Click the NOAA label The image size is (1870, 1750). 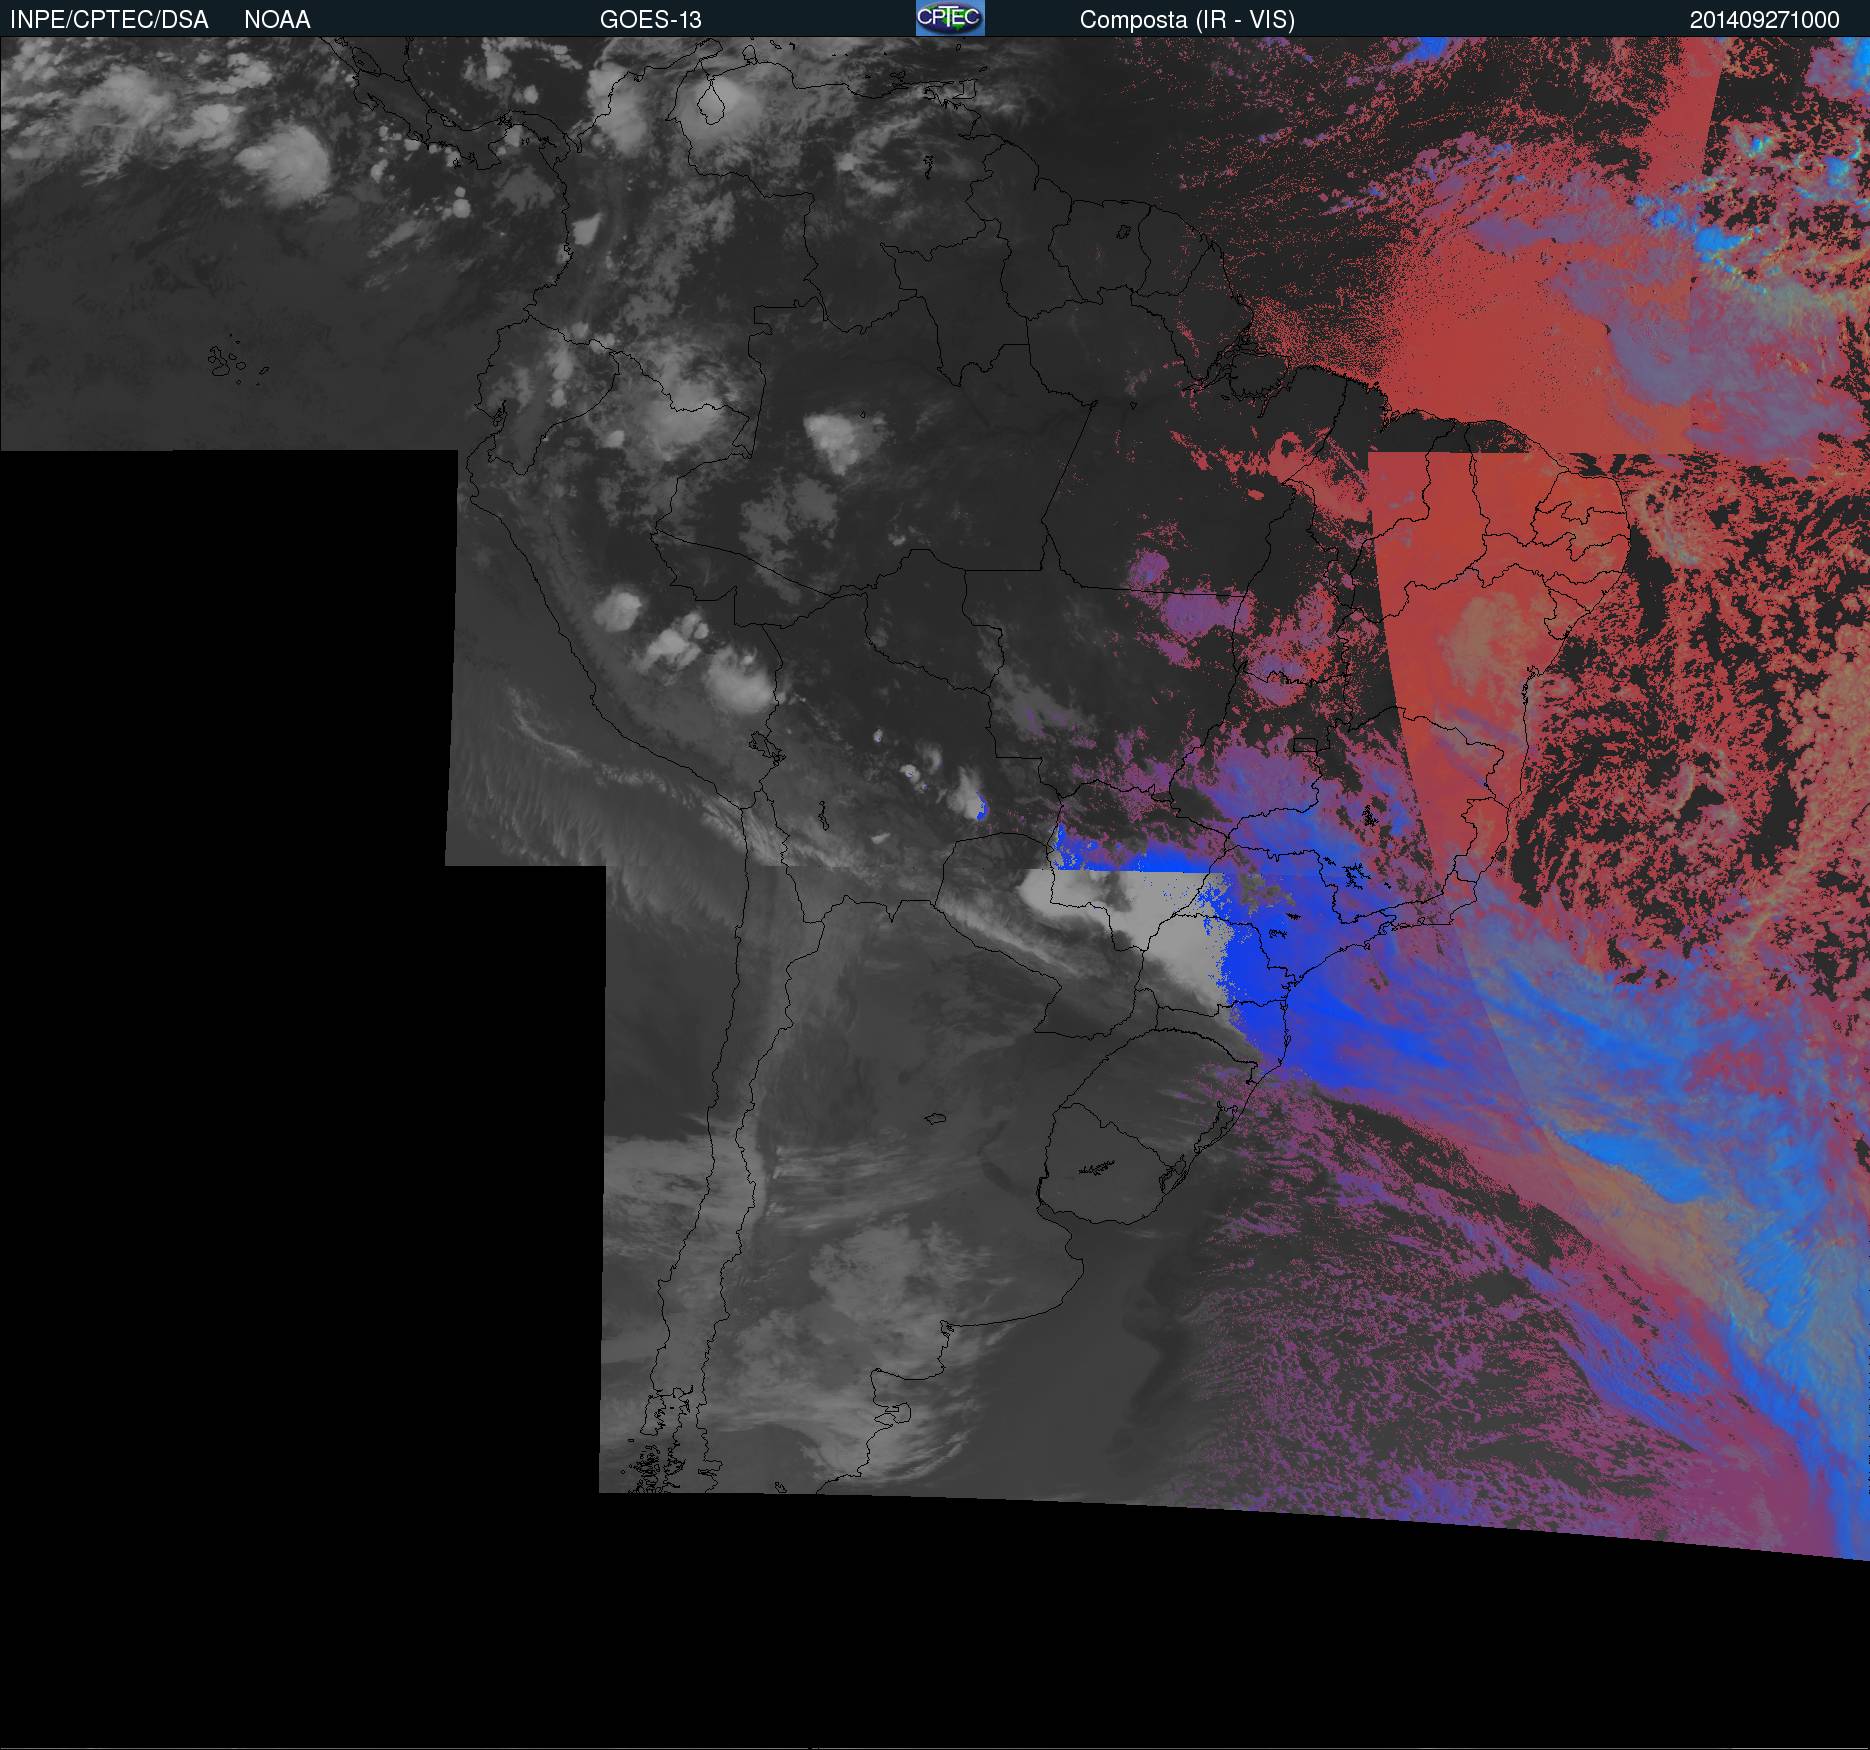(277, 20)
